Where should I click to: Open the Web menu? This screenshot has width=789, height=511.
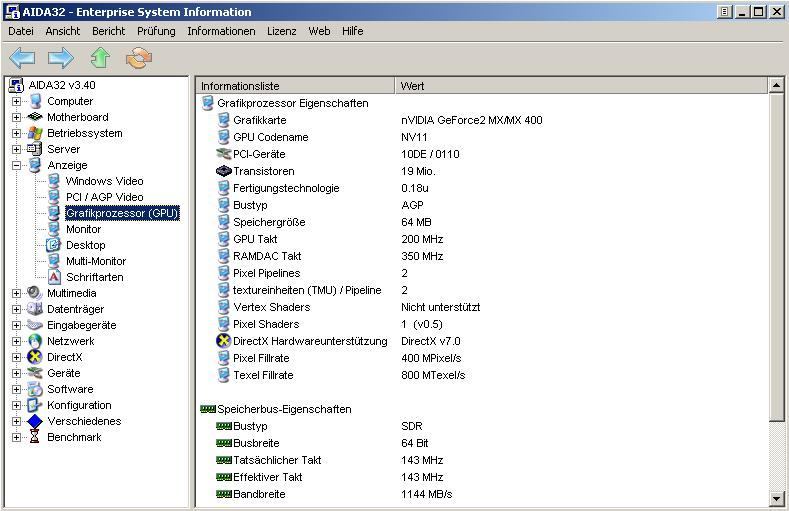coord(319,31)
